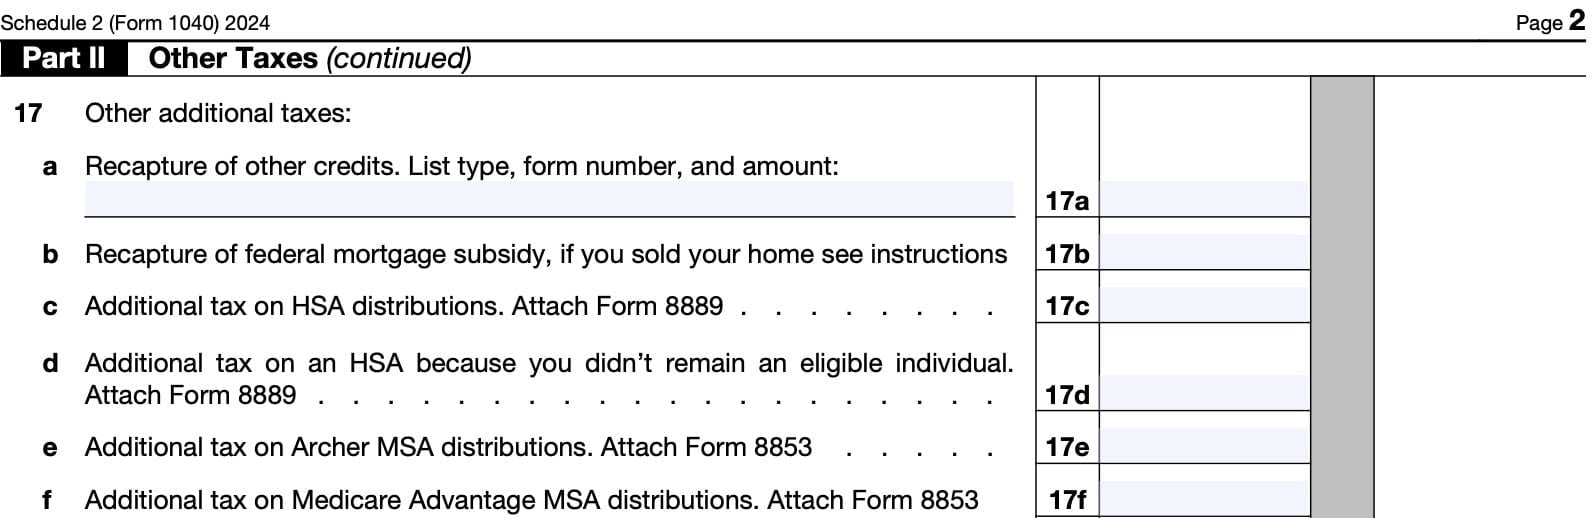Screen dimensions: 1594x518
Task: Click the 17f line number box
Action: click(1067, 499)
